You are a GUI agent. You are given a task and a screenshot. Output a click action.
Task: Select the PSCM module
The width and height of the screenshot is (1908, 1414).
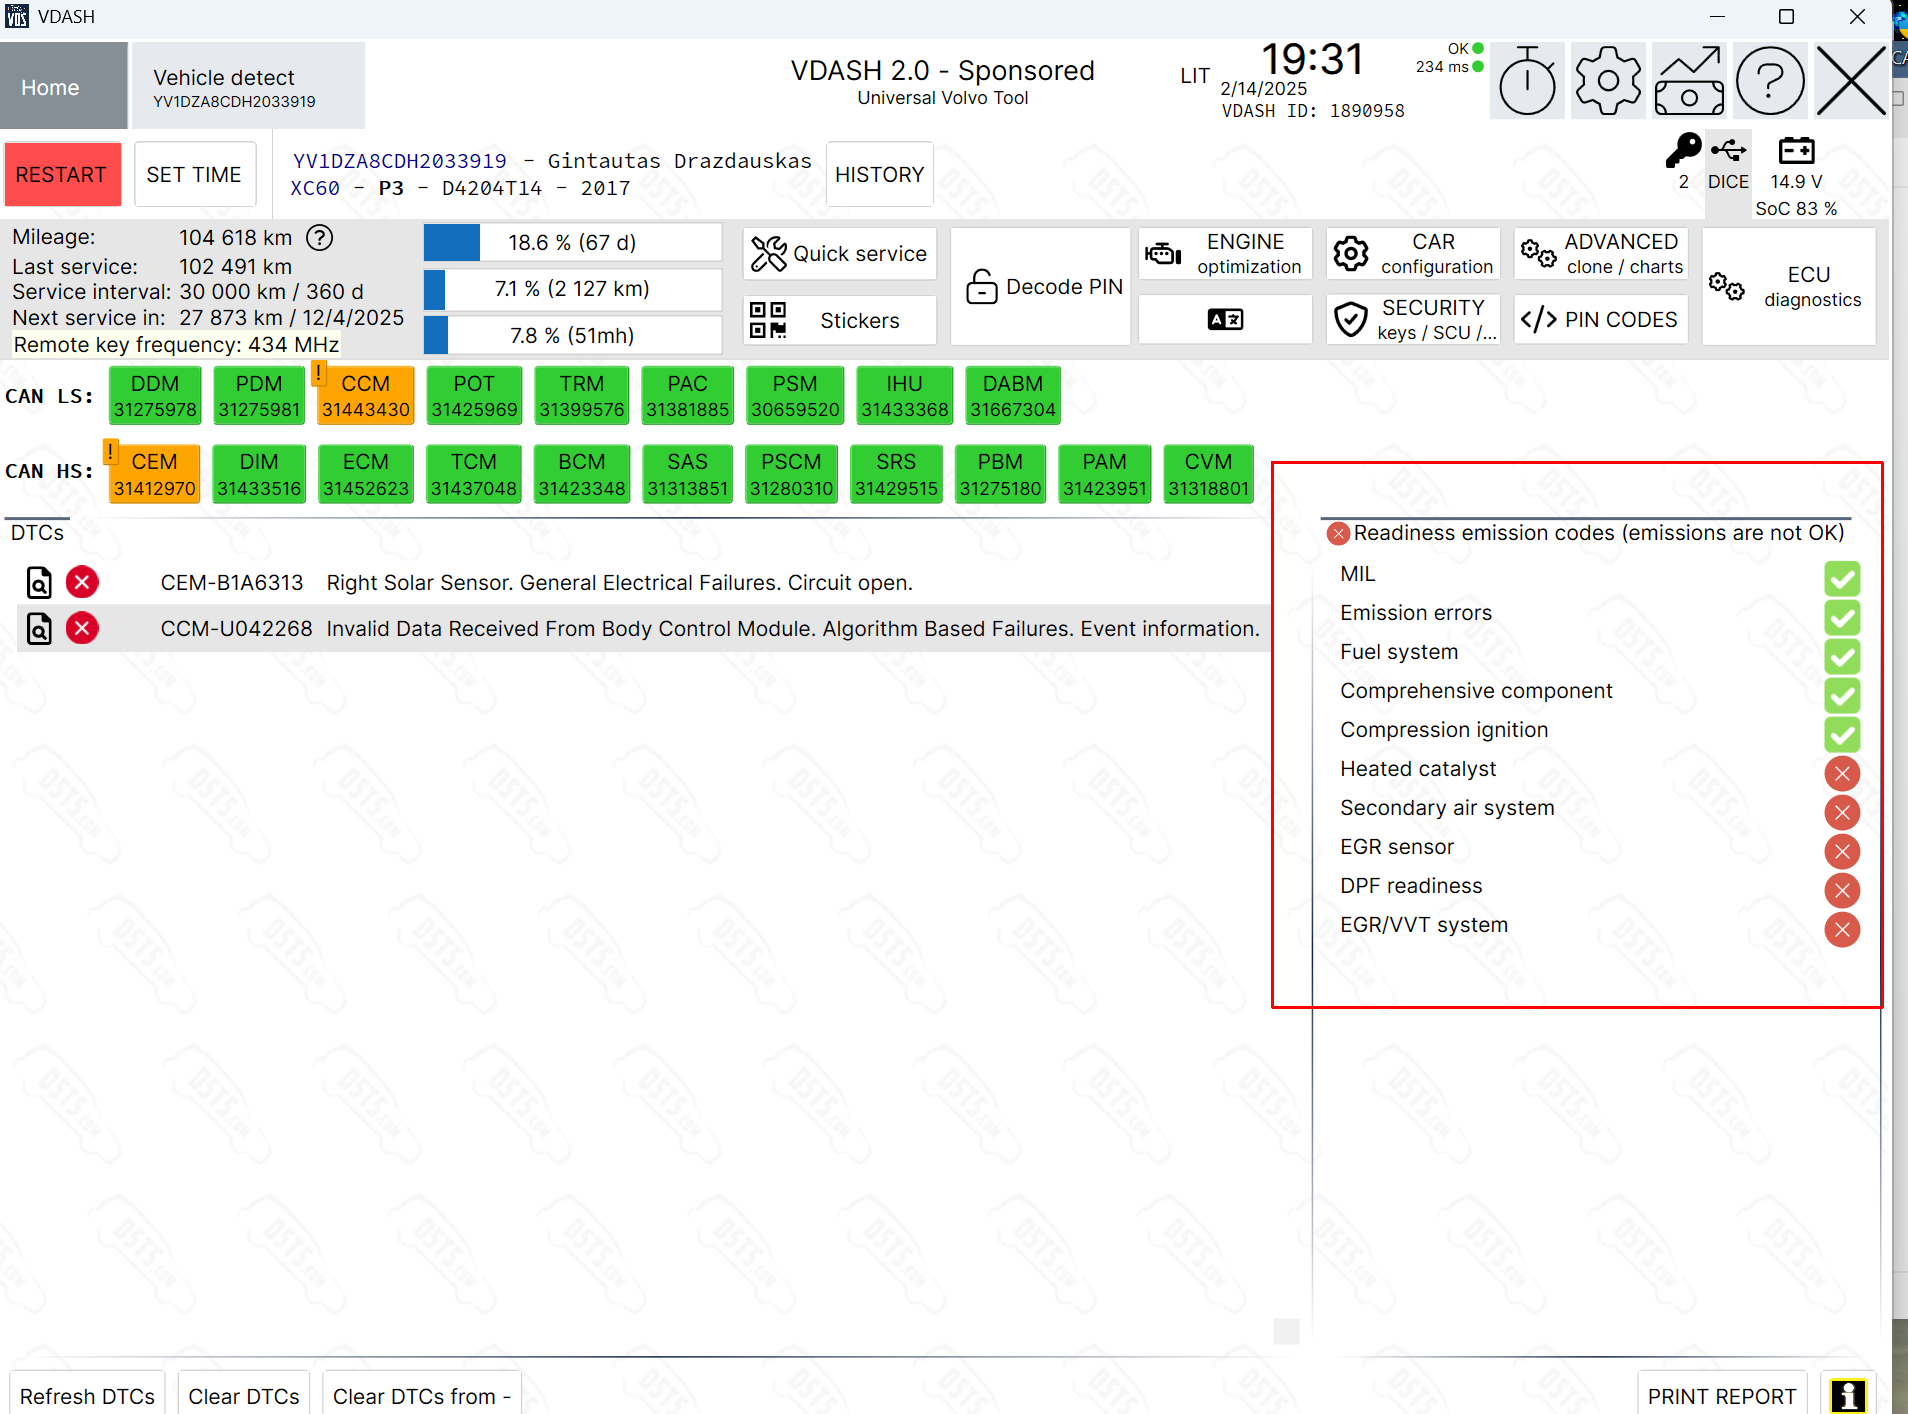[x=792, y=474]
